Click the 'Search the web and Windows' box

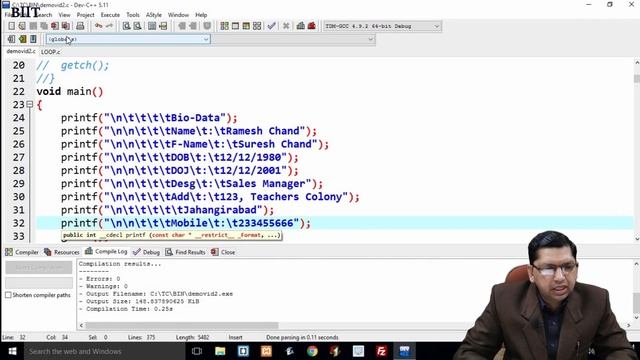(x=104, y=351)
